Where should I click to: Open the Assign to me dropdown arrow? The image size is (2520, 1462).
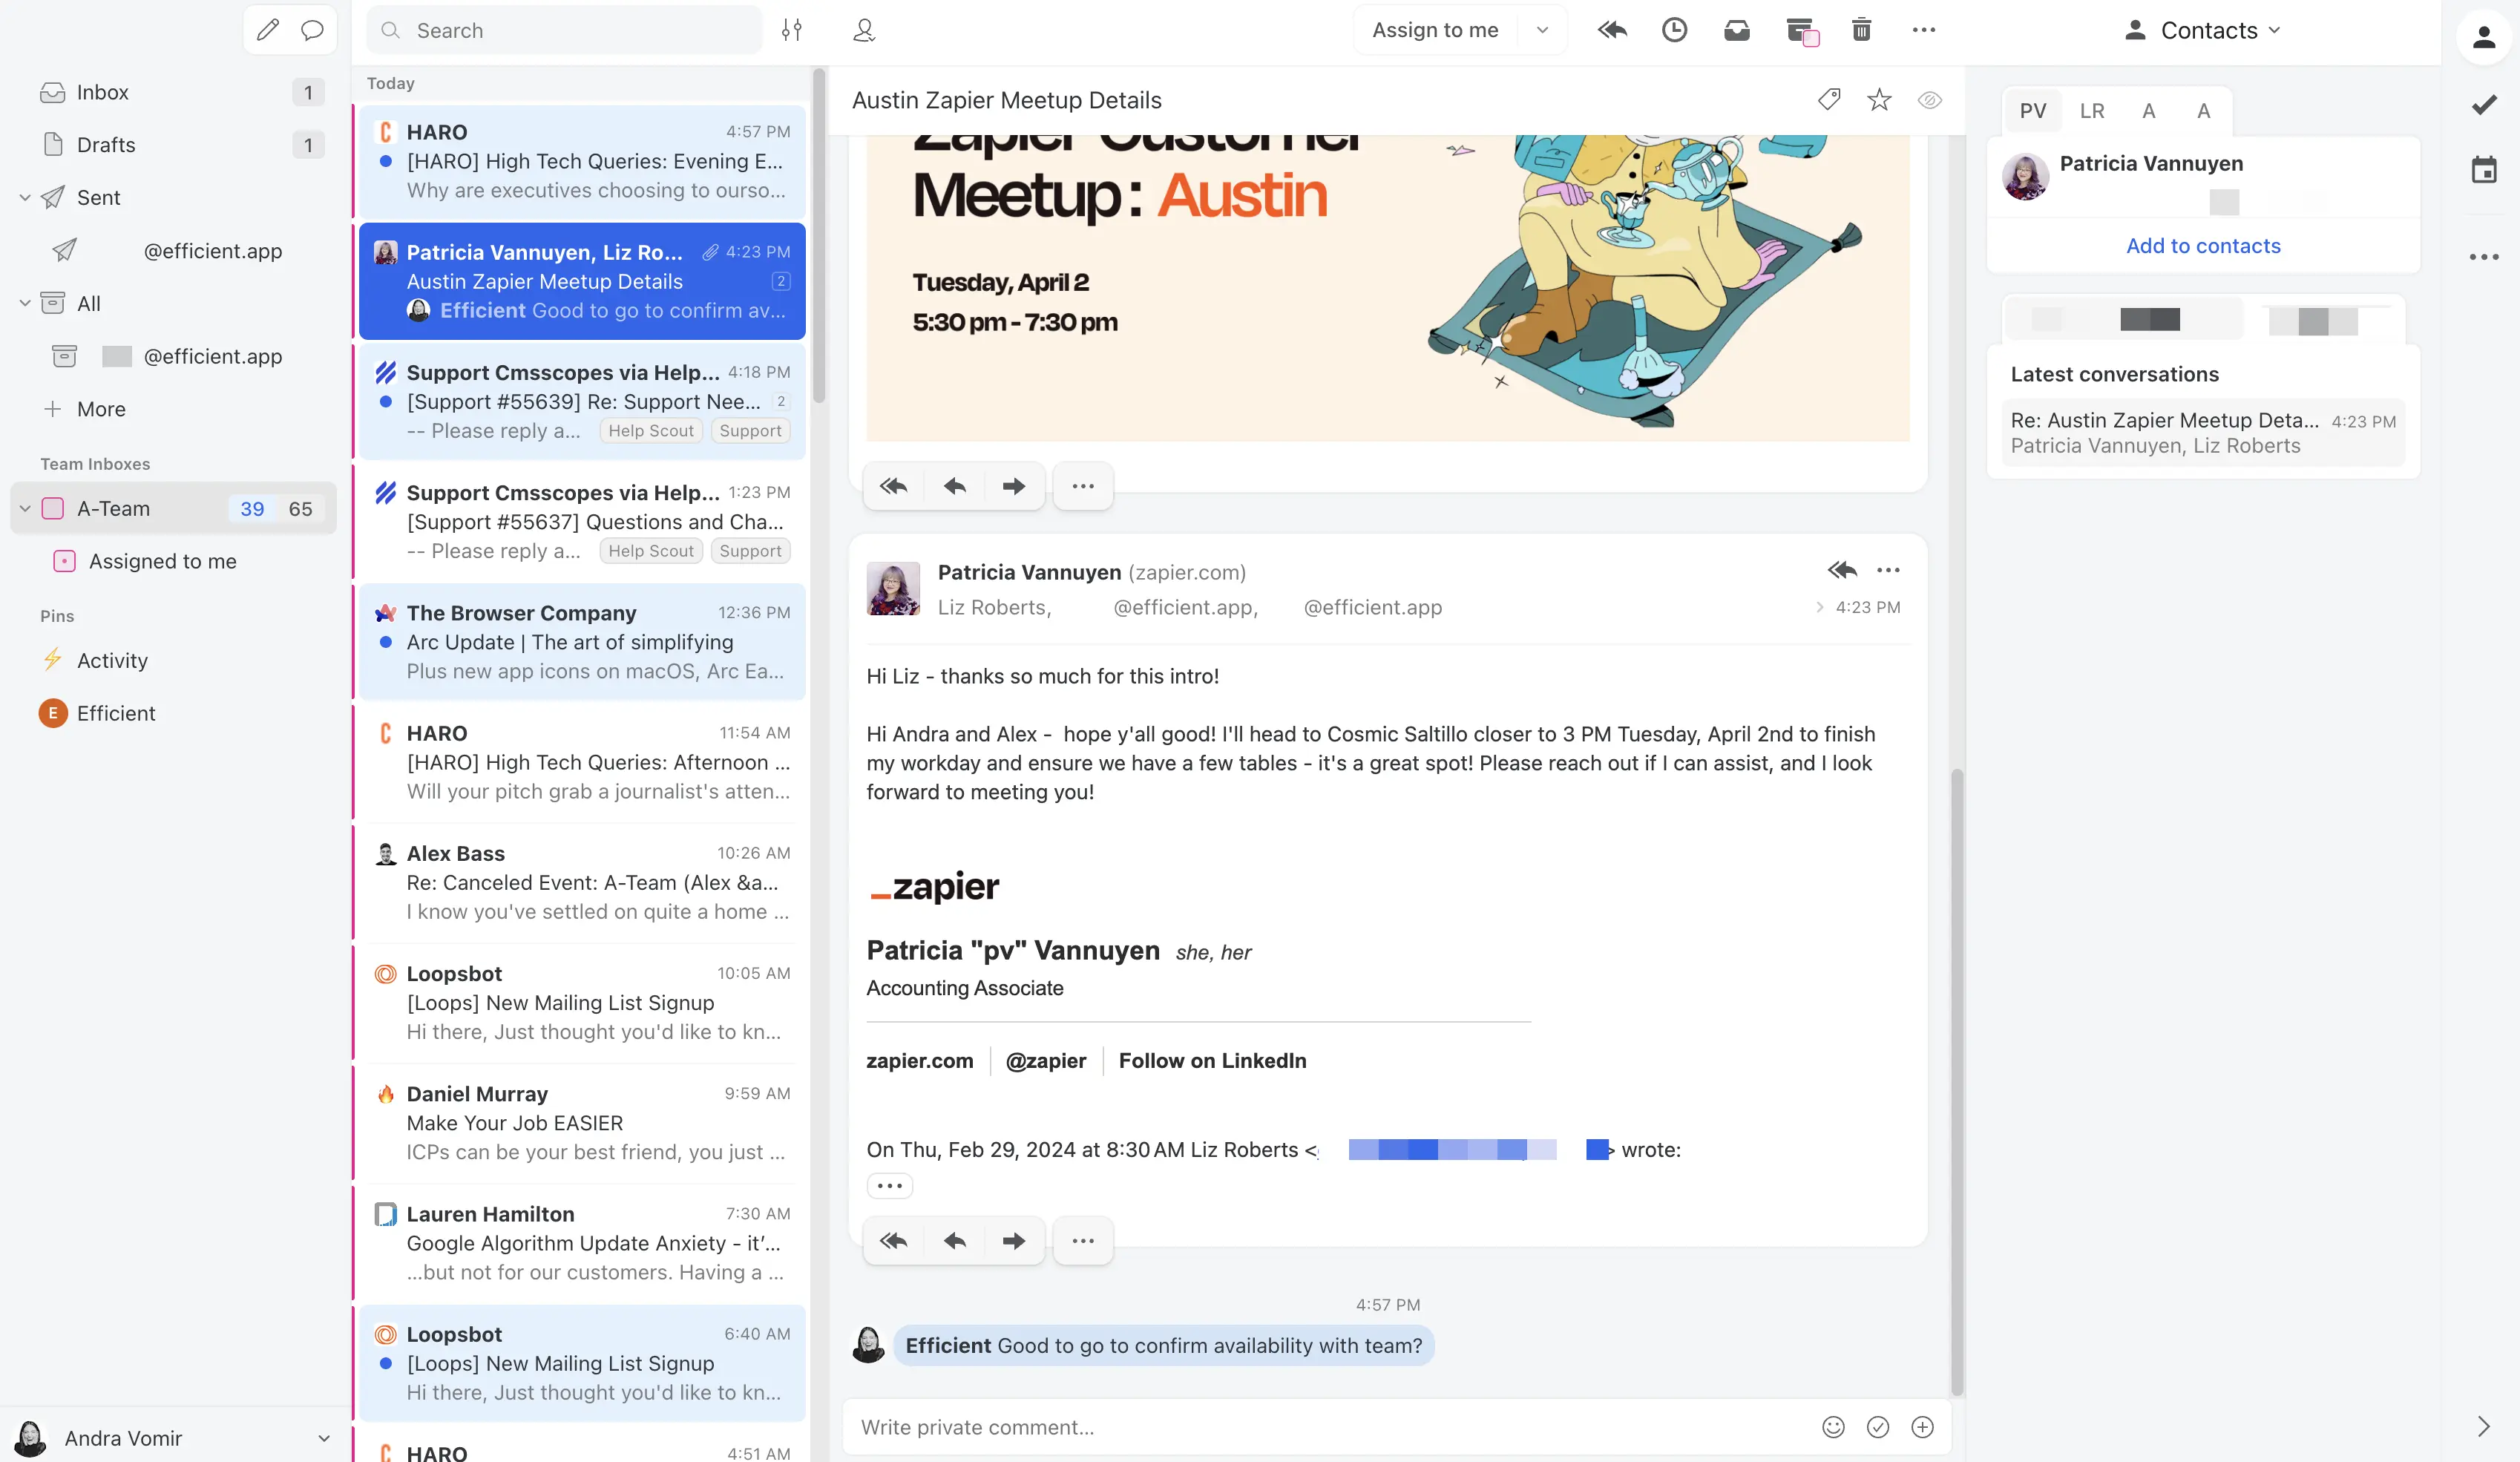(1542, 30)
